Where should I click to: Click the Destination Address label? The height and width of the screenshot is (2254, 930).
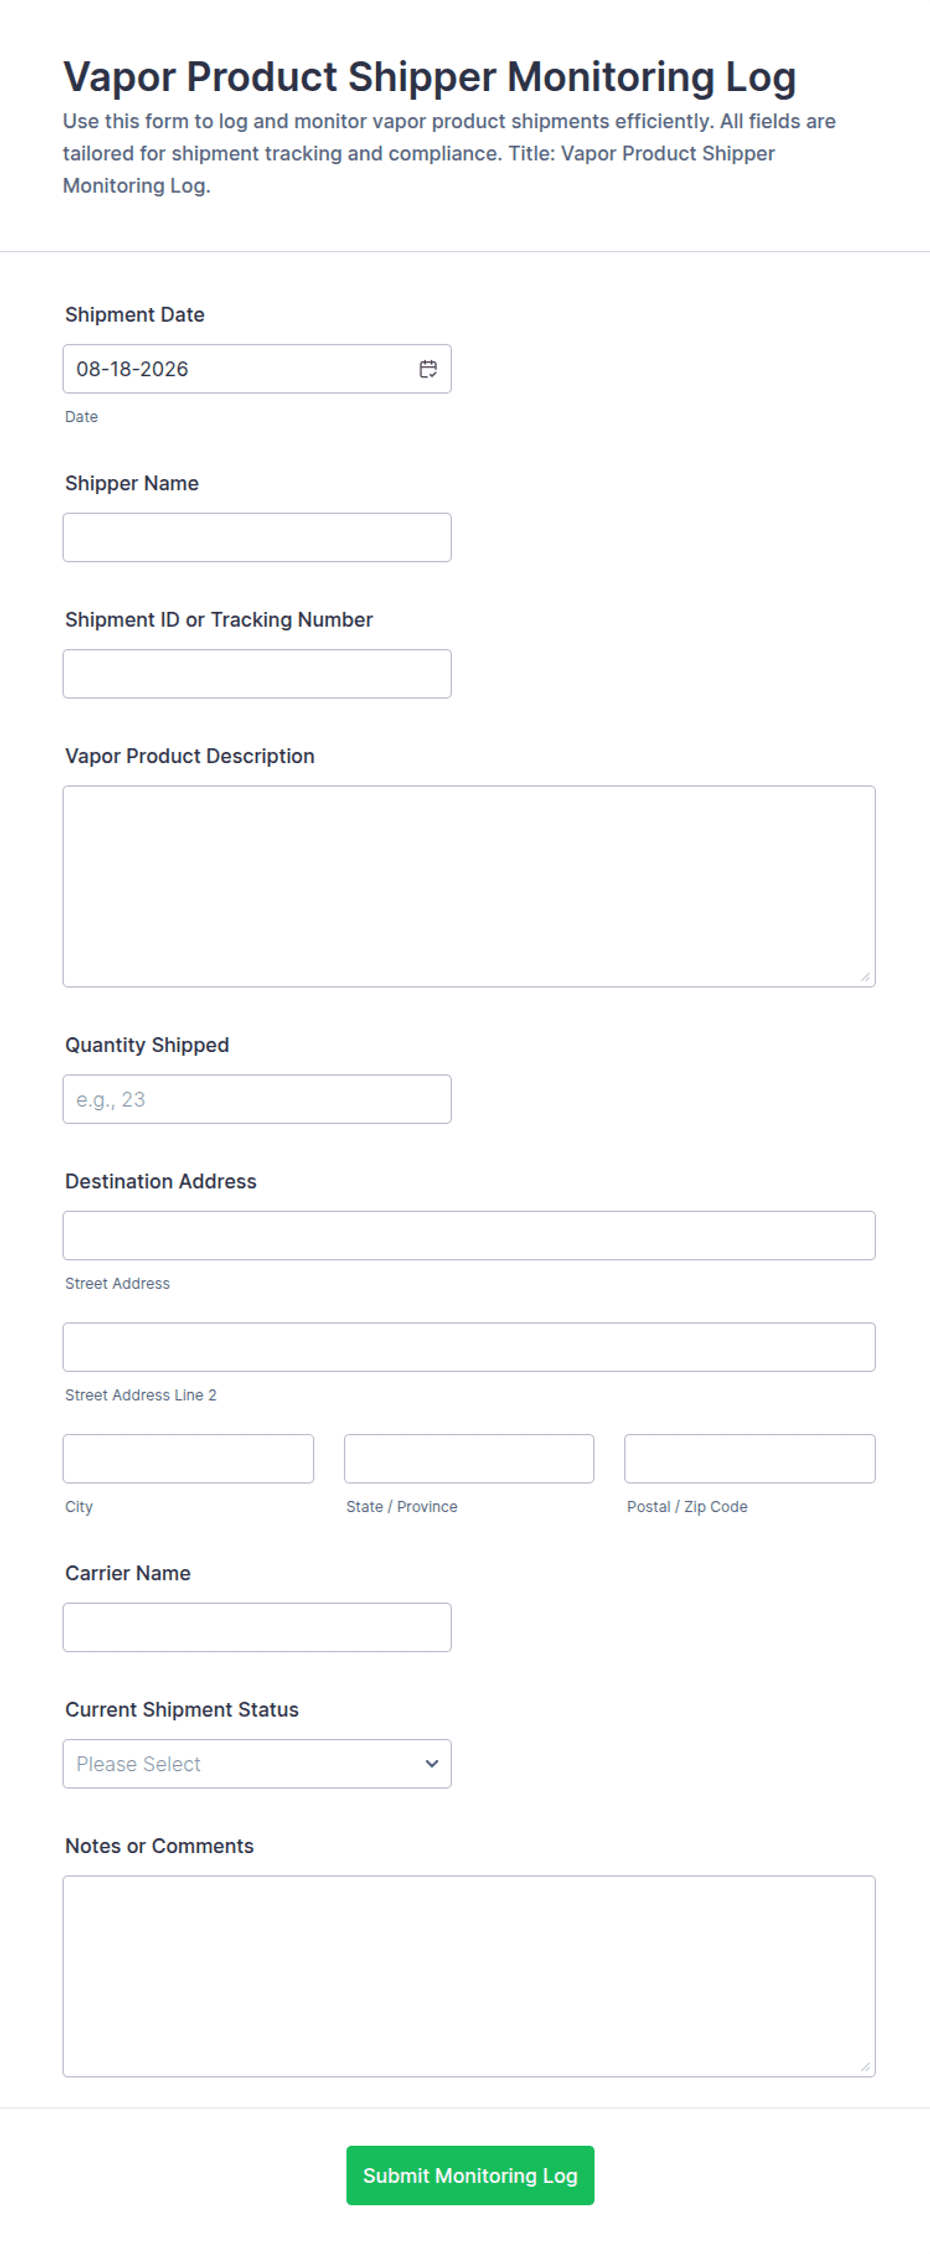coord(161,1181)
